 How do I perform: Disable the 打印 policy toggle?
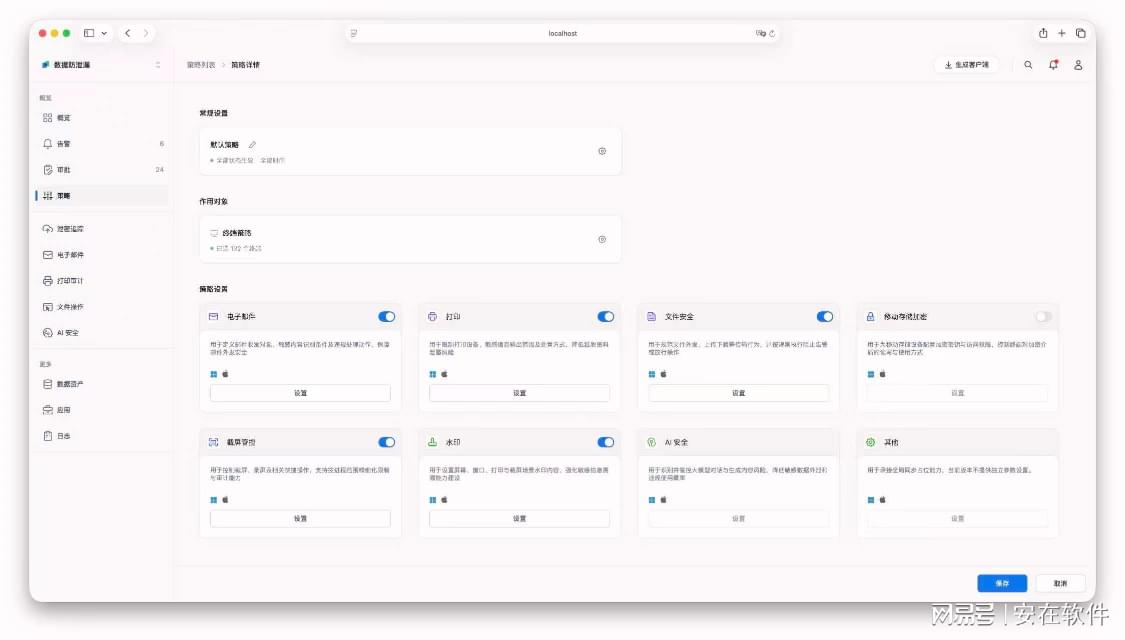606,316
